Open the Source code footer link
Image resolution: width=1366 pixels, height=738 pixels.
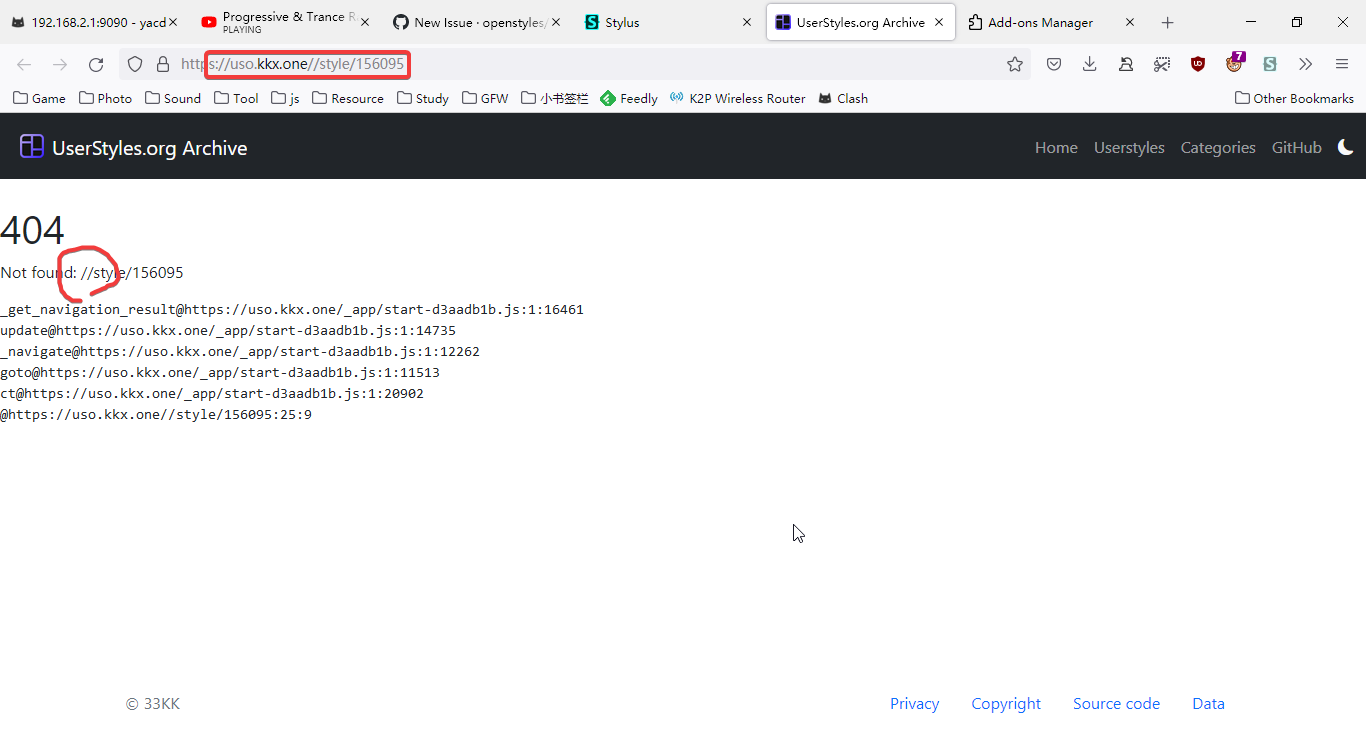click(x=1116, y=703)
